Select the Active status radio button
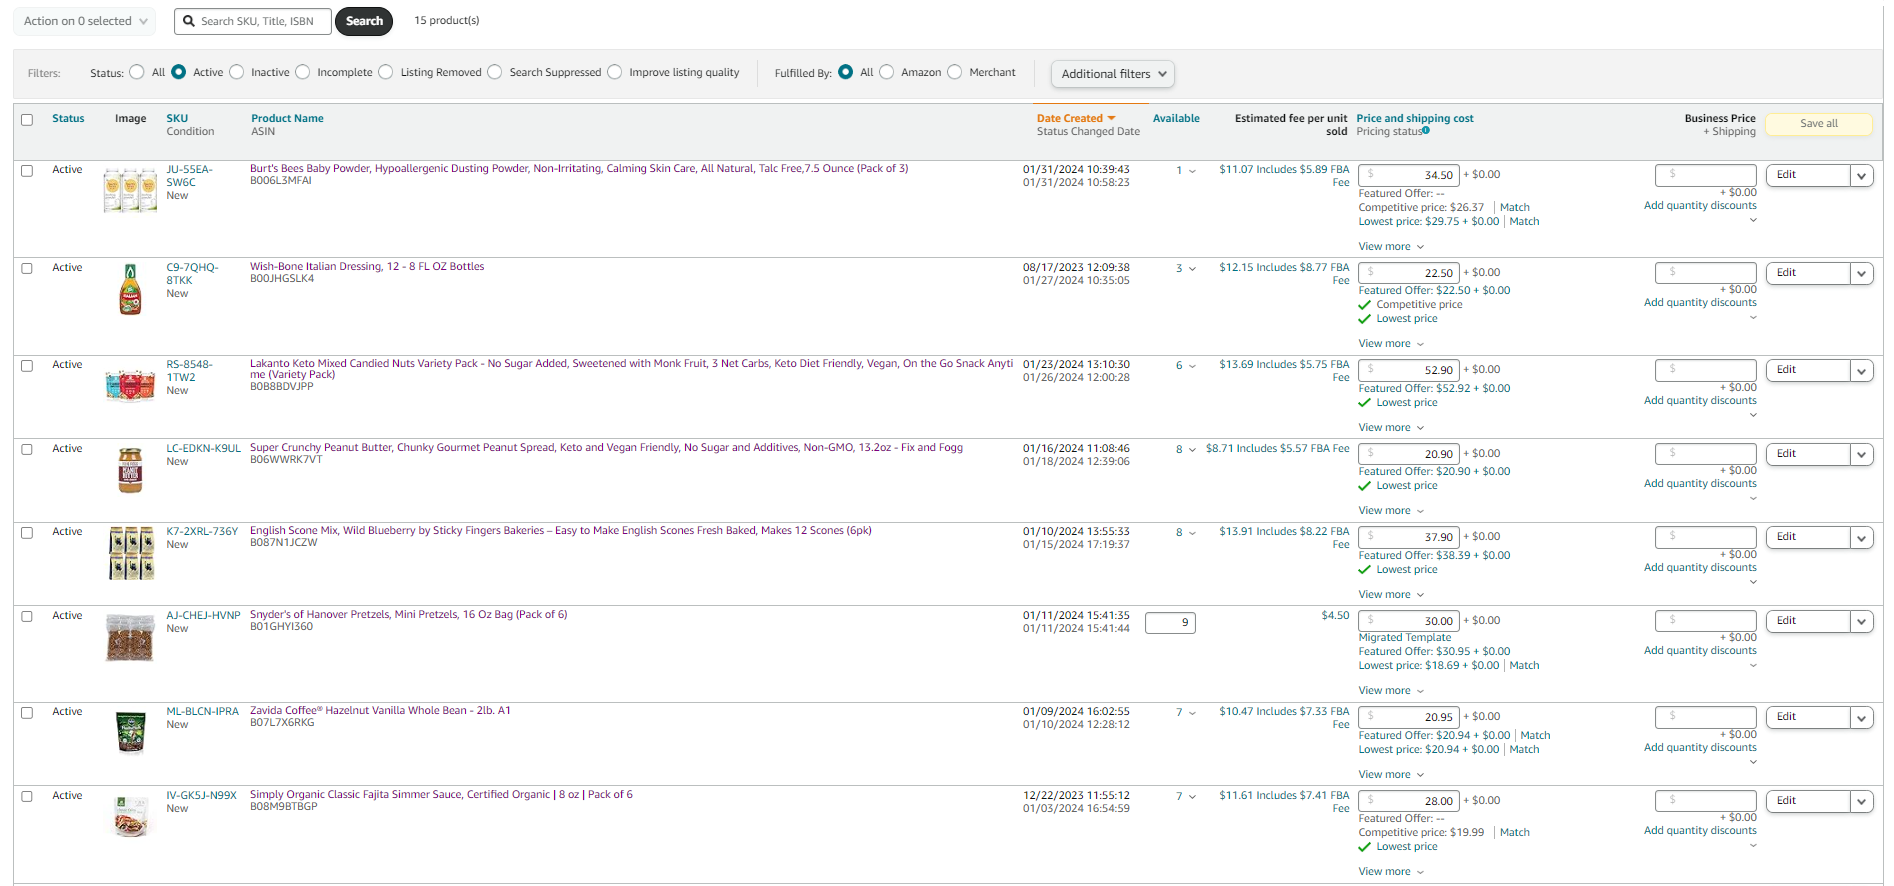 [179, 72]
